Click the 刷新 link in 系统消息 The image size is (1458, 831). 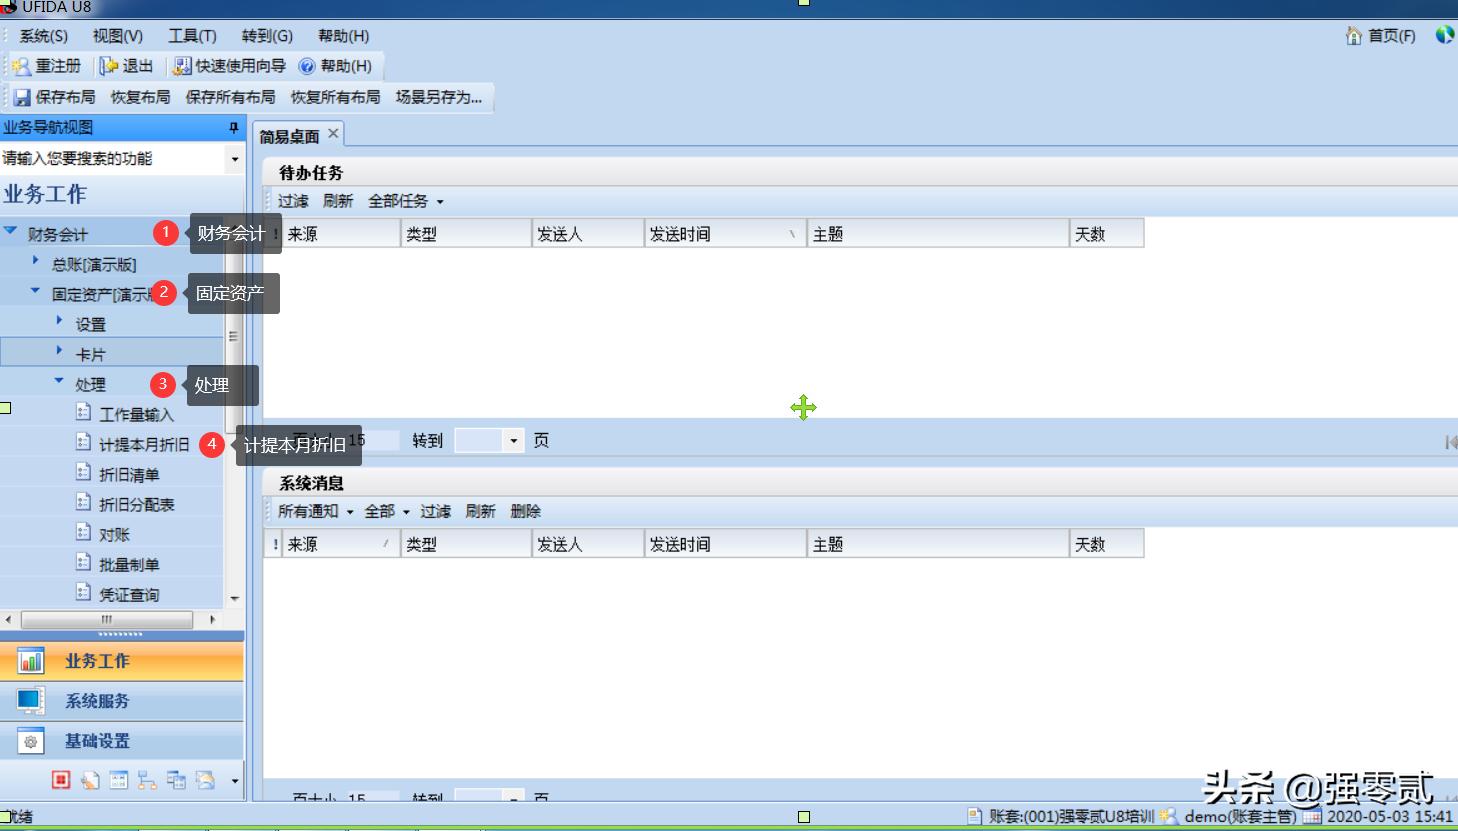481,510
